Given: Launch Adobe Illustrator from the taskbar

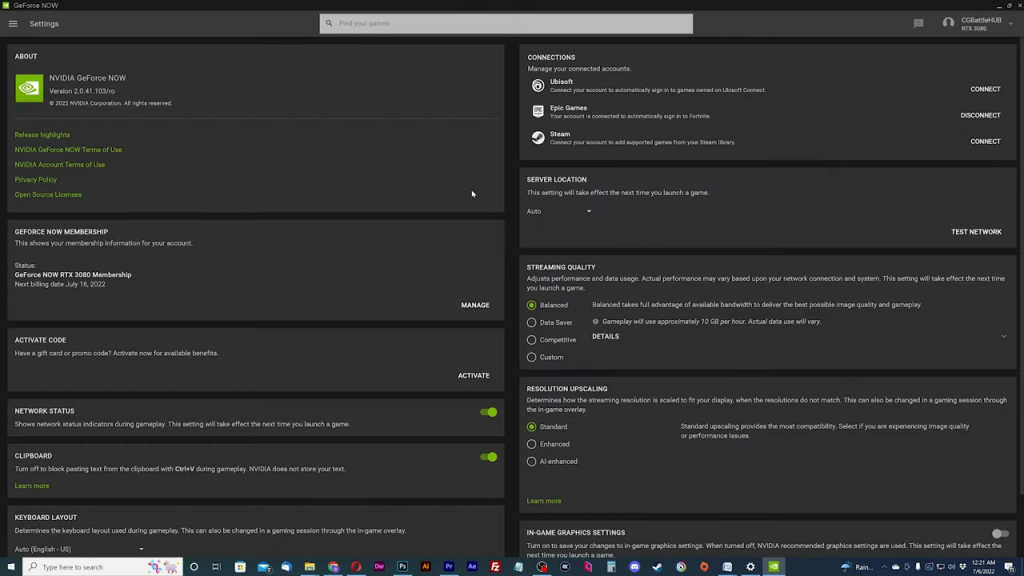Looking at the screenshot, I should point(426,567).
